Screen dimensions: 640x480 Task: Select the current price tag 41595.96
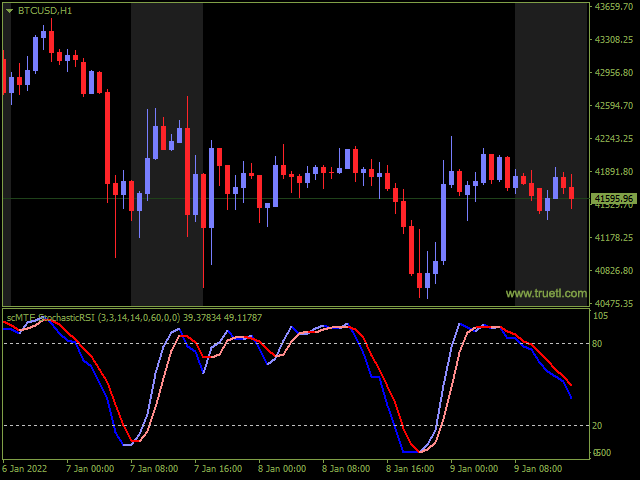point(614,199)
